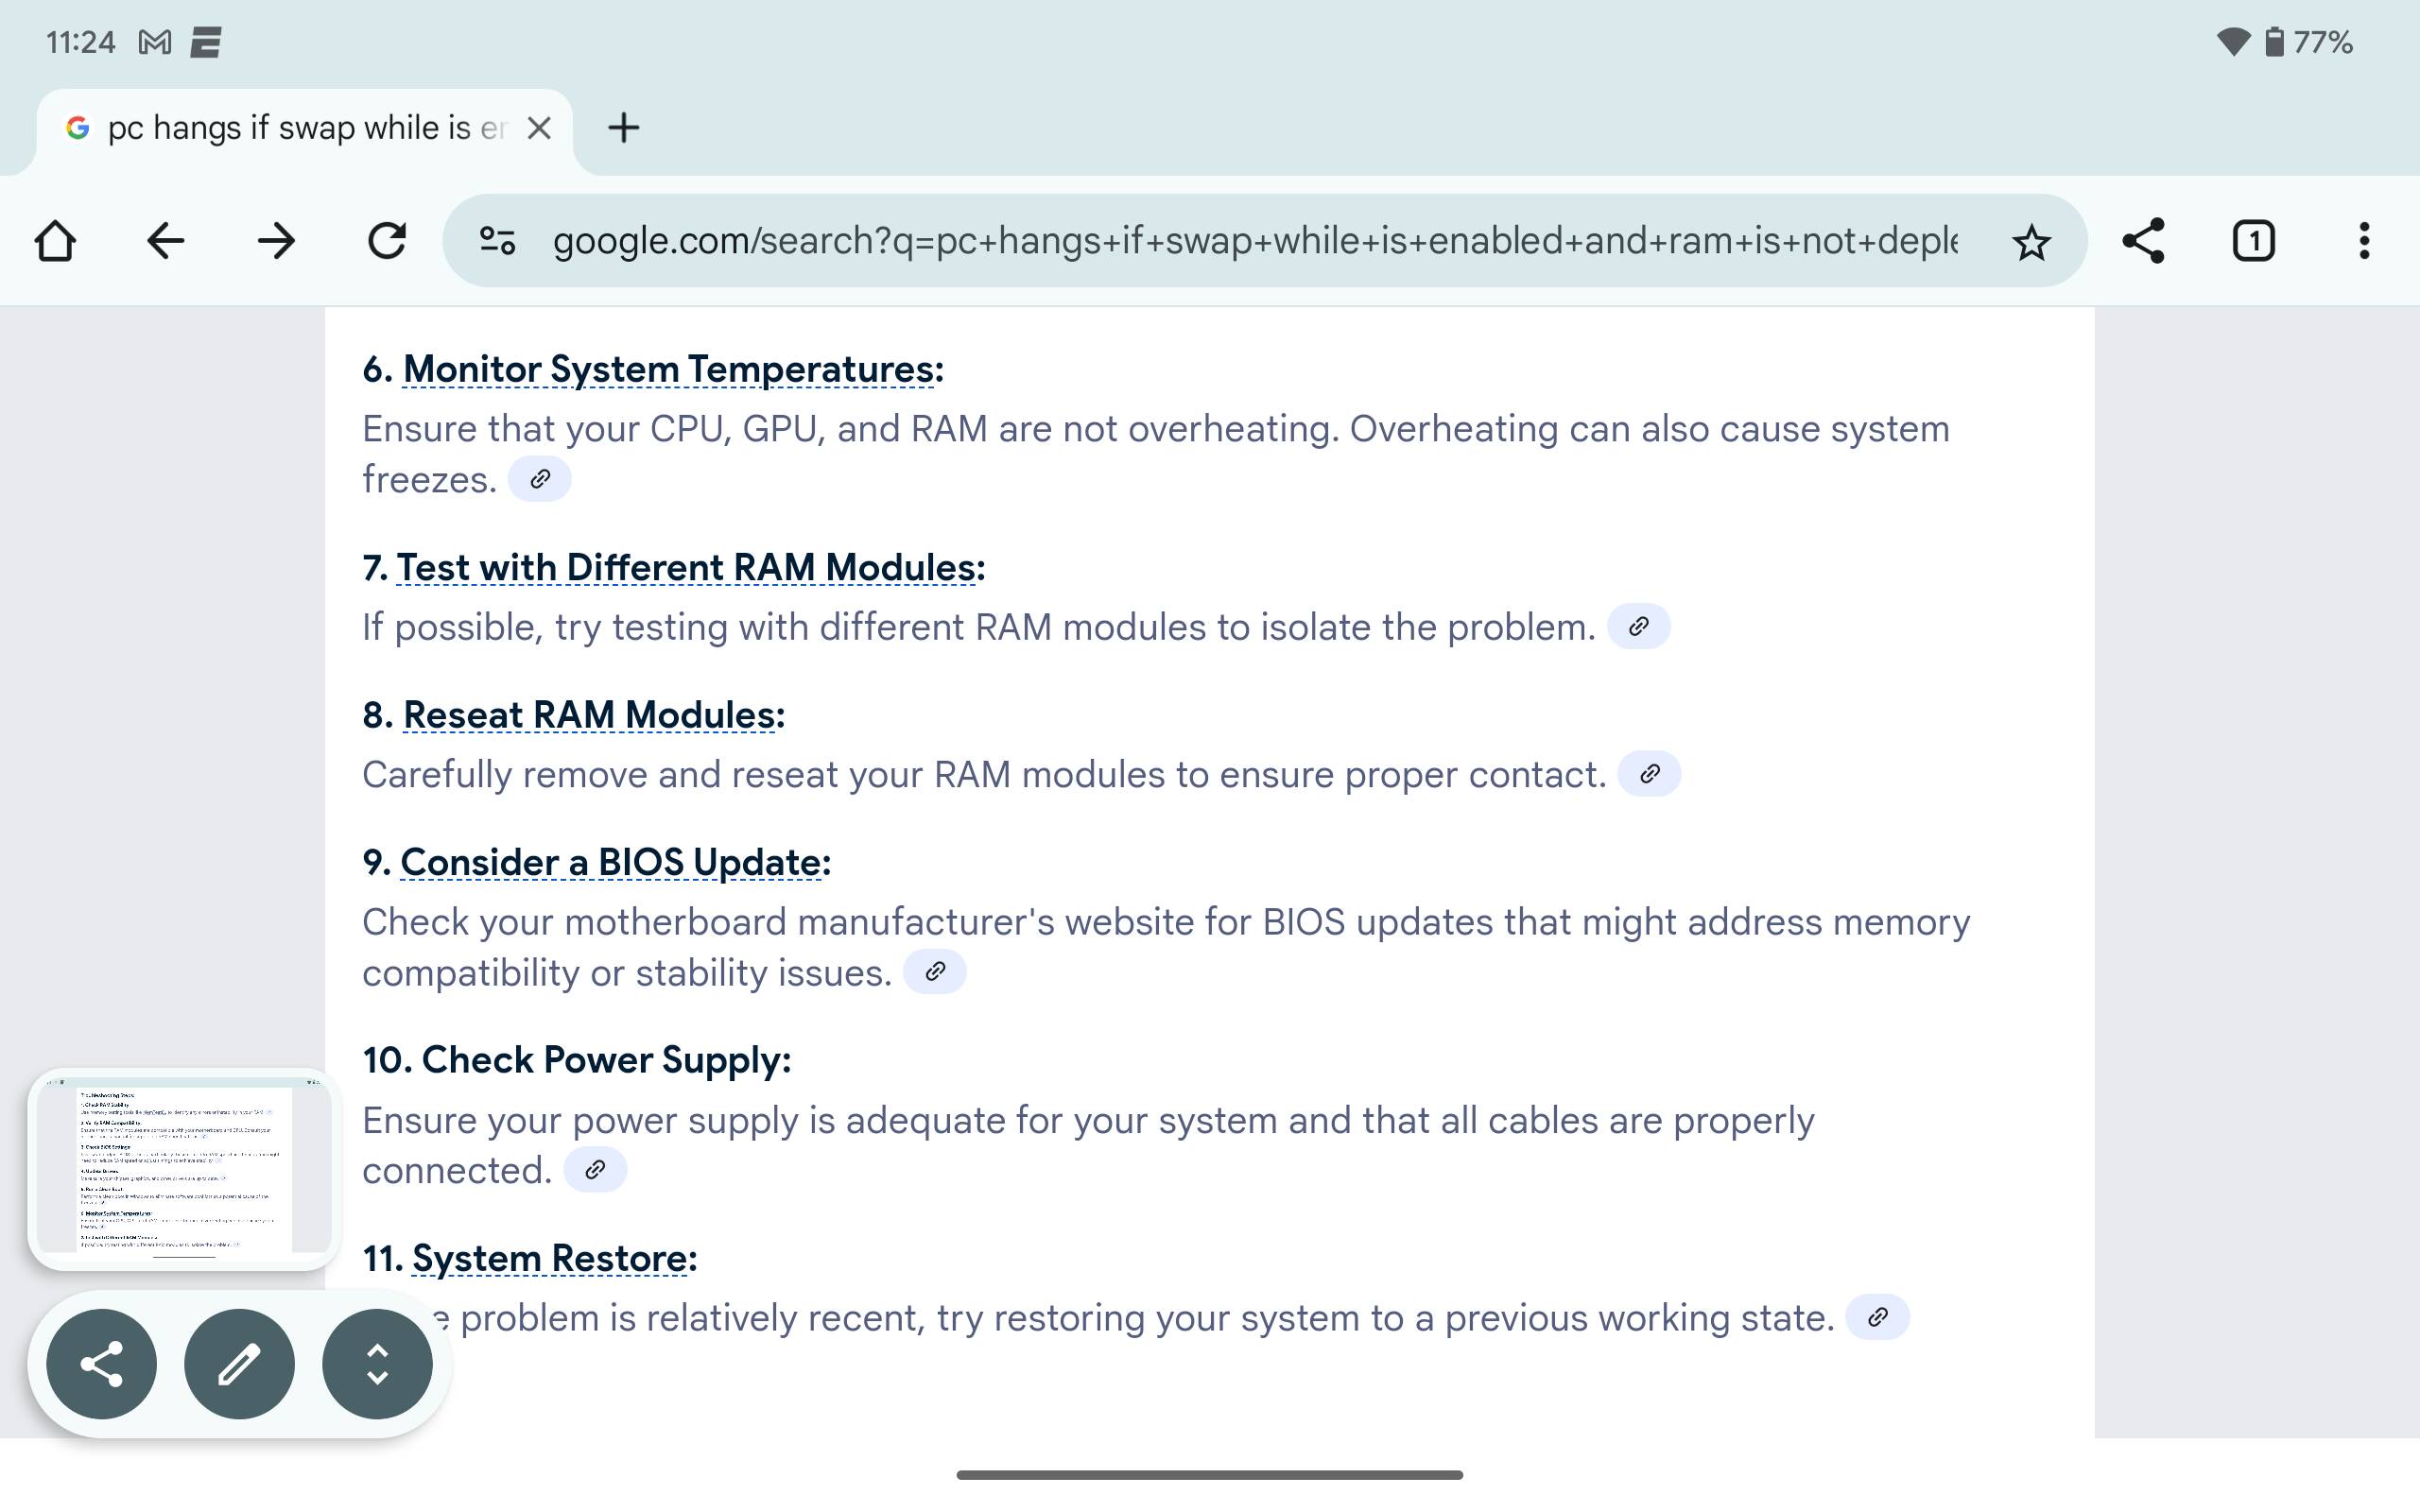Open source link after 'isolate the problem'
The width and height of the screenshot is (2420, 1512).
click(1638, 627)
